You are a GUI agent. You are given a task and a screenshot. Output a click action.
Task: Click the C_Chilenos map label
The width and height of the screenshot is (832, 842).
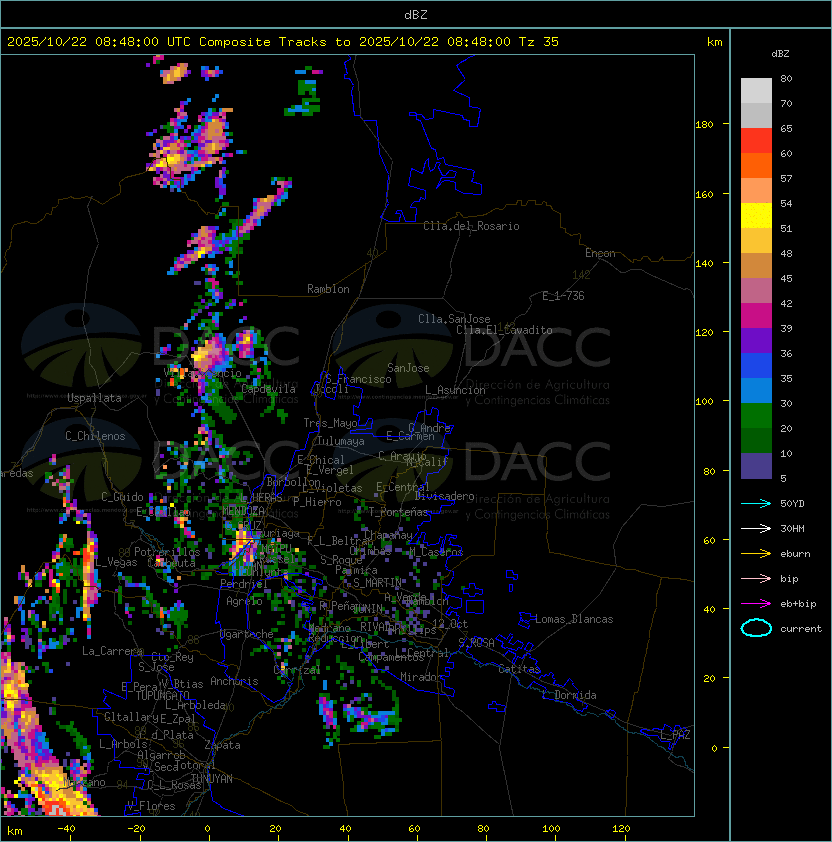[x=95, y=436]
